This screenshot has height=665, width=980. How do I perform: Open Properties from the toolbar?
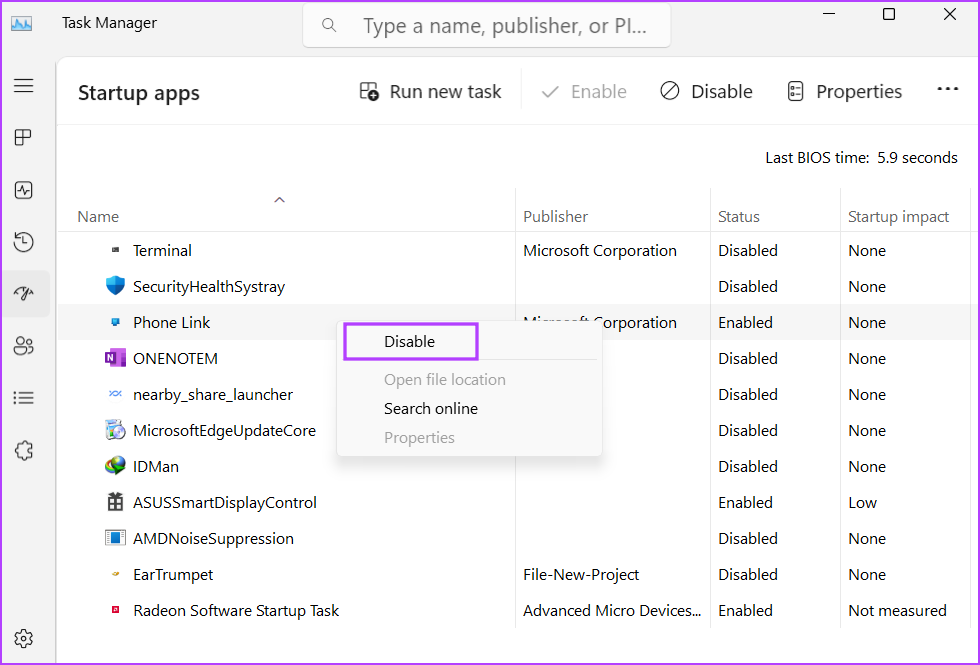coord(844,92)
